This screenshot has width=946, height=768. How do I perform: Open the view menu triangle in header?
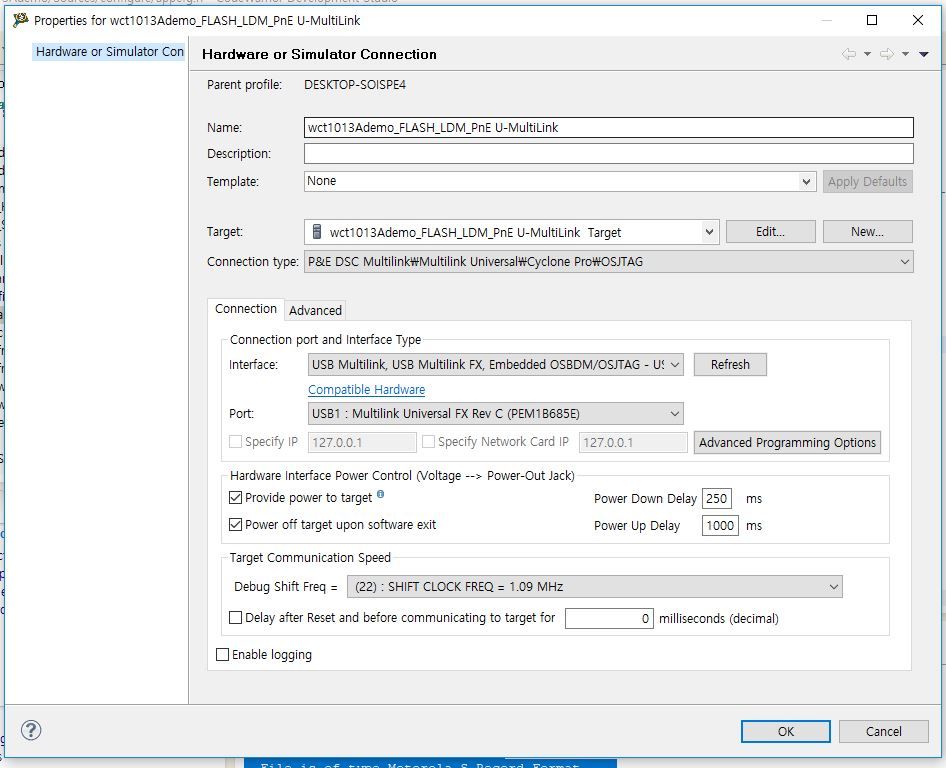click(924, 54)
